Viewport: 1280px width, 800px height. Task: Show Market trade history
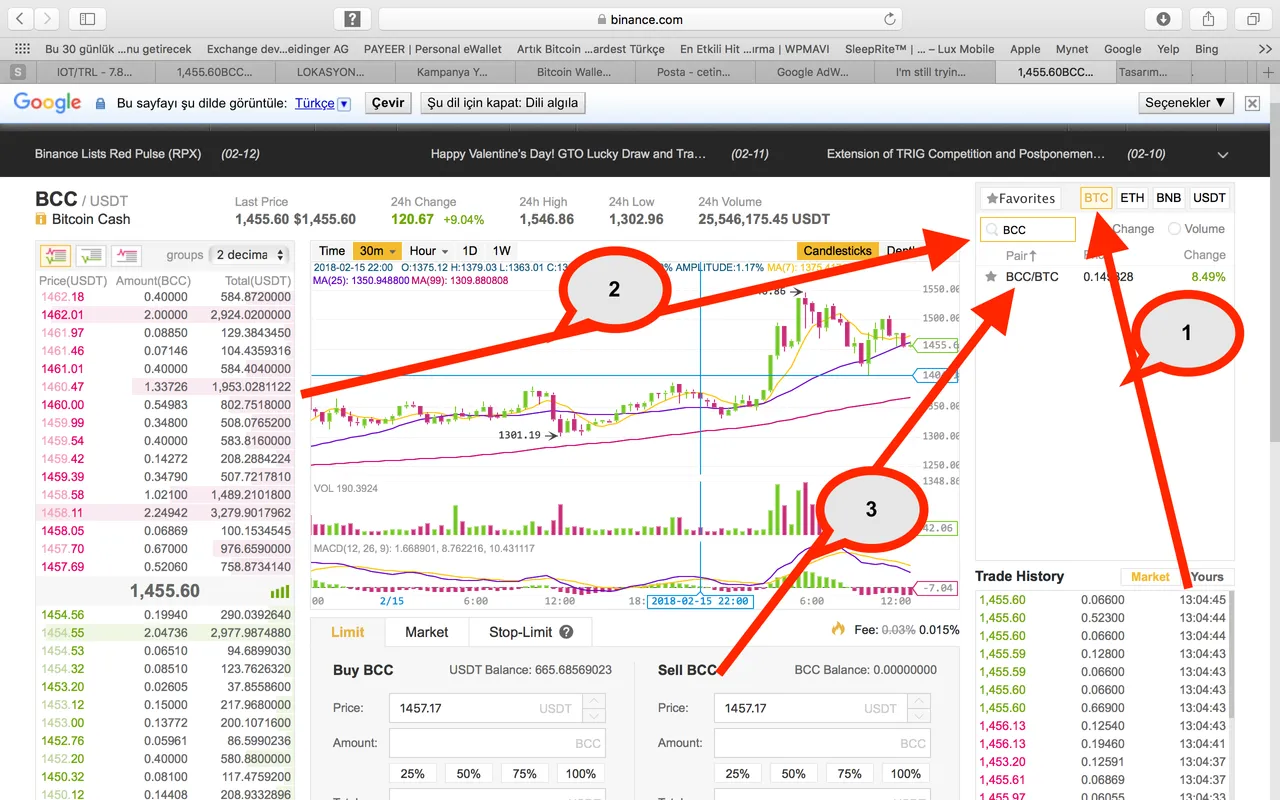[x=1150, y=577]
